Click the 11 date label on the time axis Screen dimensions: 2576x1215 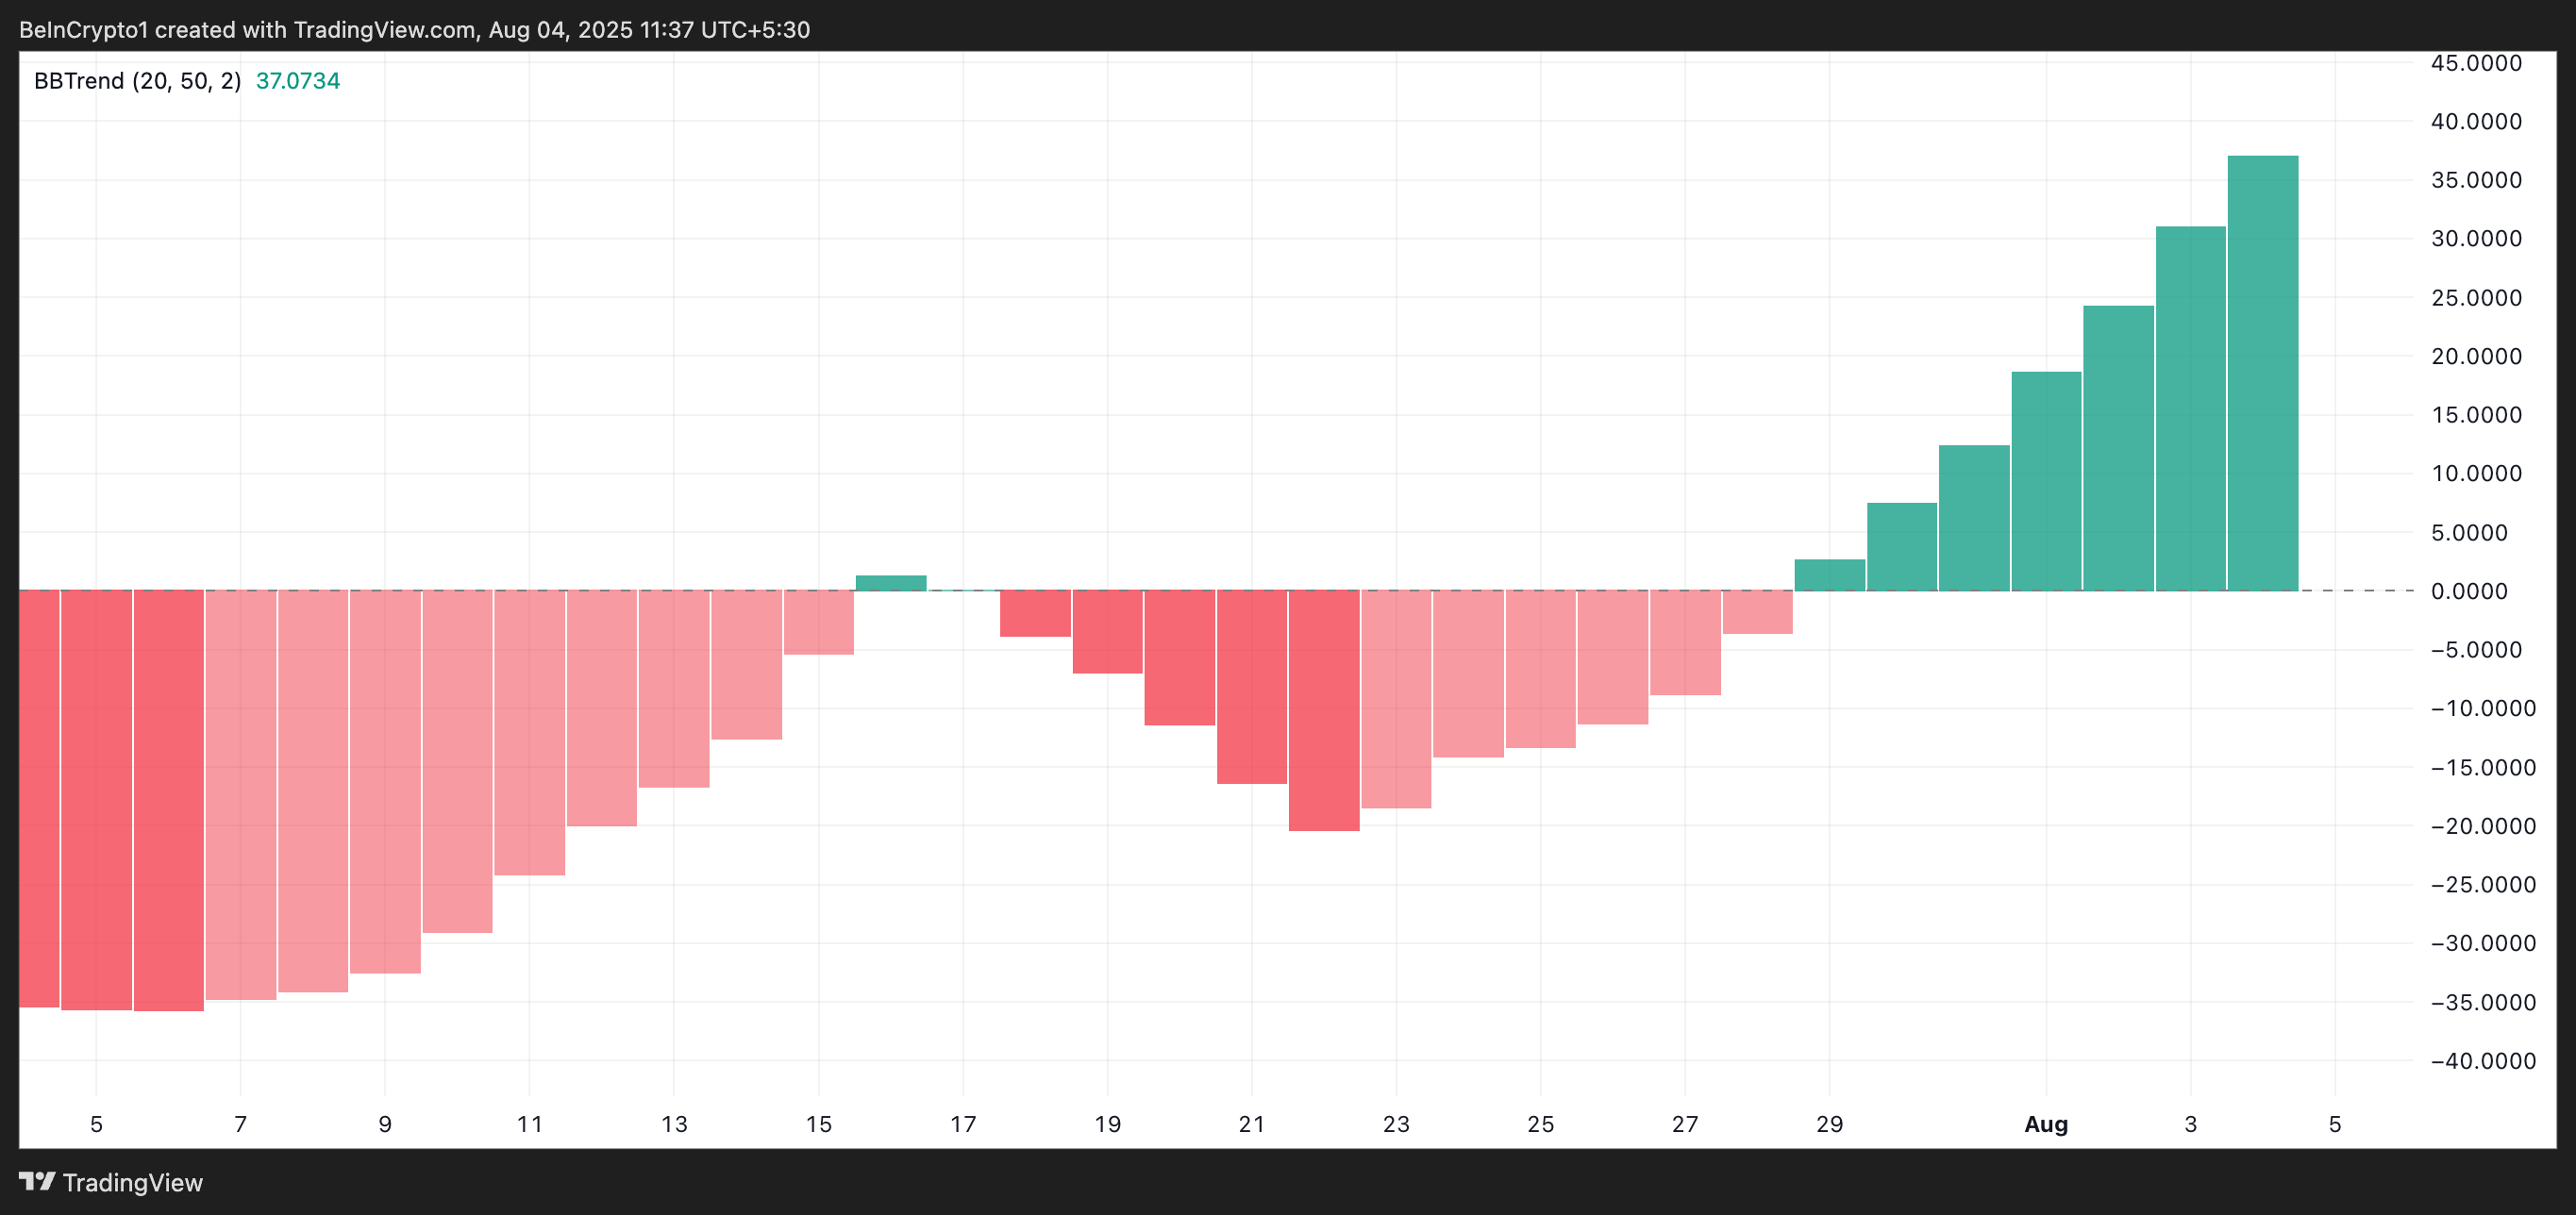click(x=529, y=1124)
